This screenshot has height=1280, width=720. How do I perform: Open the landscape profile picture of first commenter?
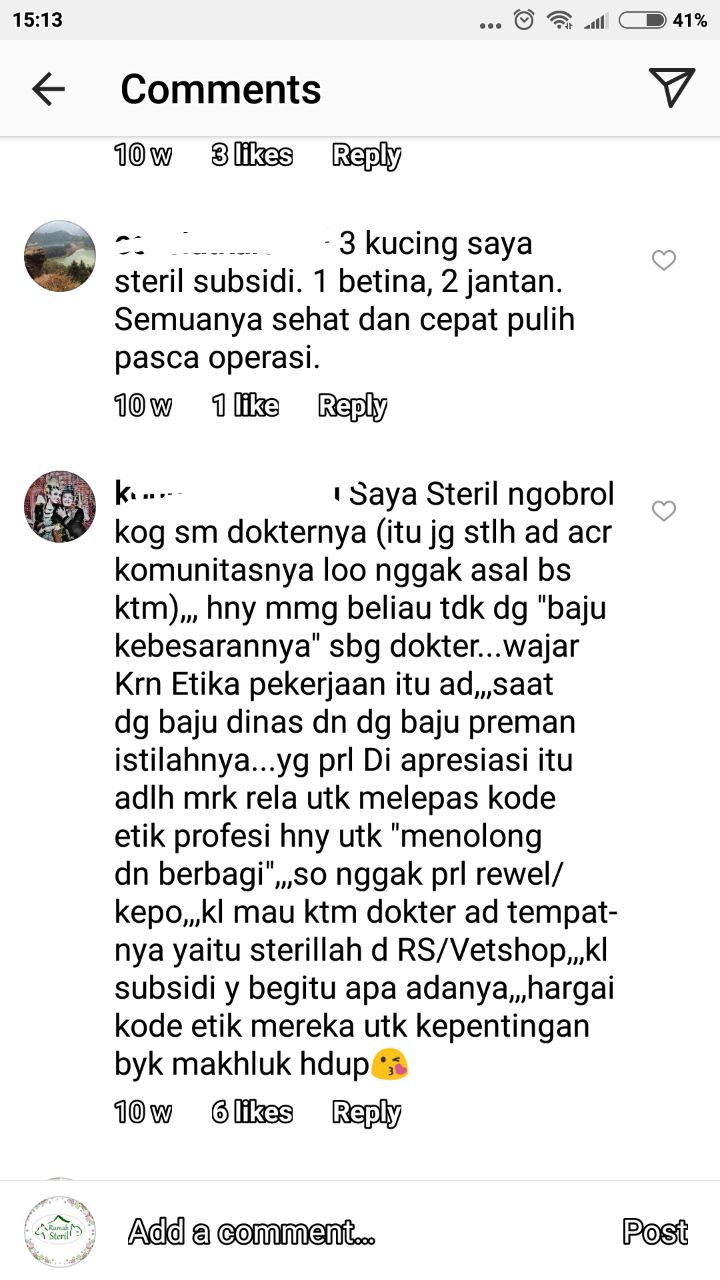(x=60, y=256)
